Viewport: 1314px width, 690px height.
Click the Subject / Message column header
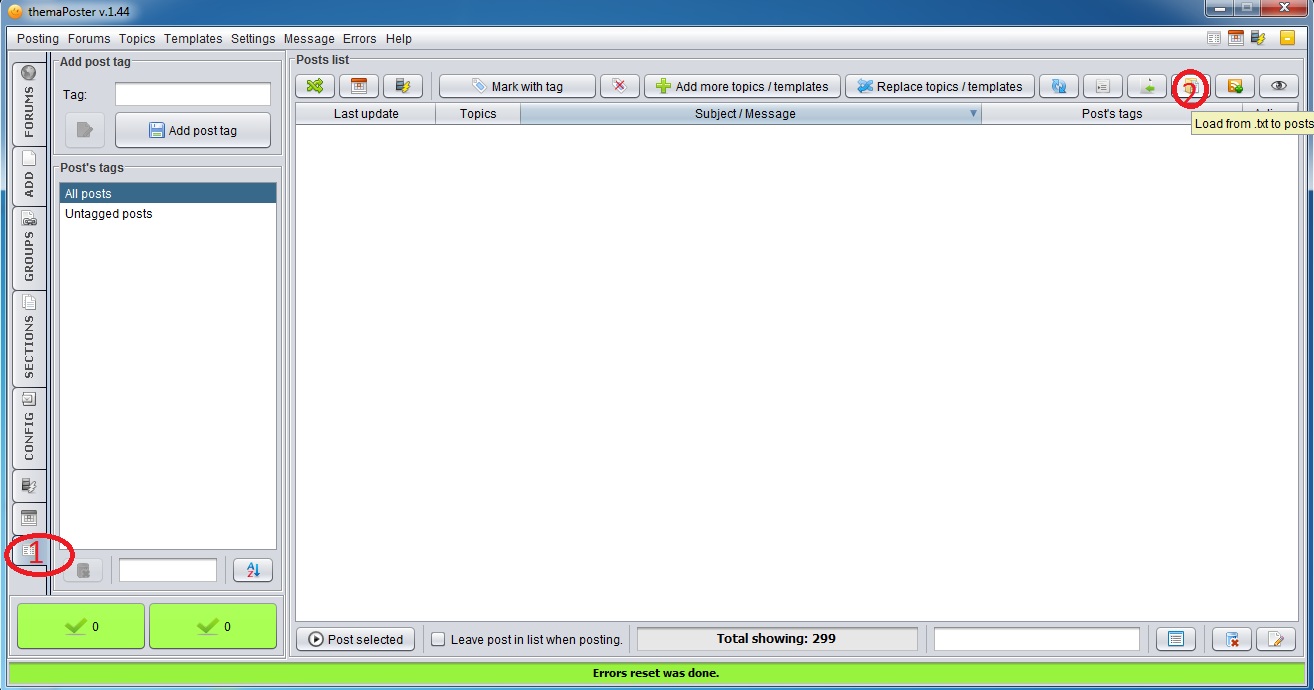(x=751, y=114)
